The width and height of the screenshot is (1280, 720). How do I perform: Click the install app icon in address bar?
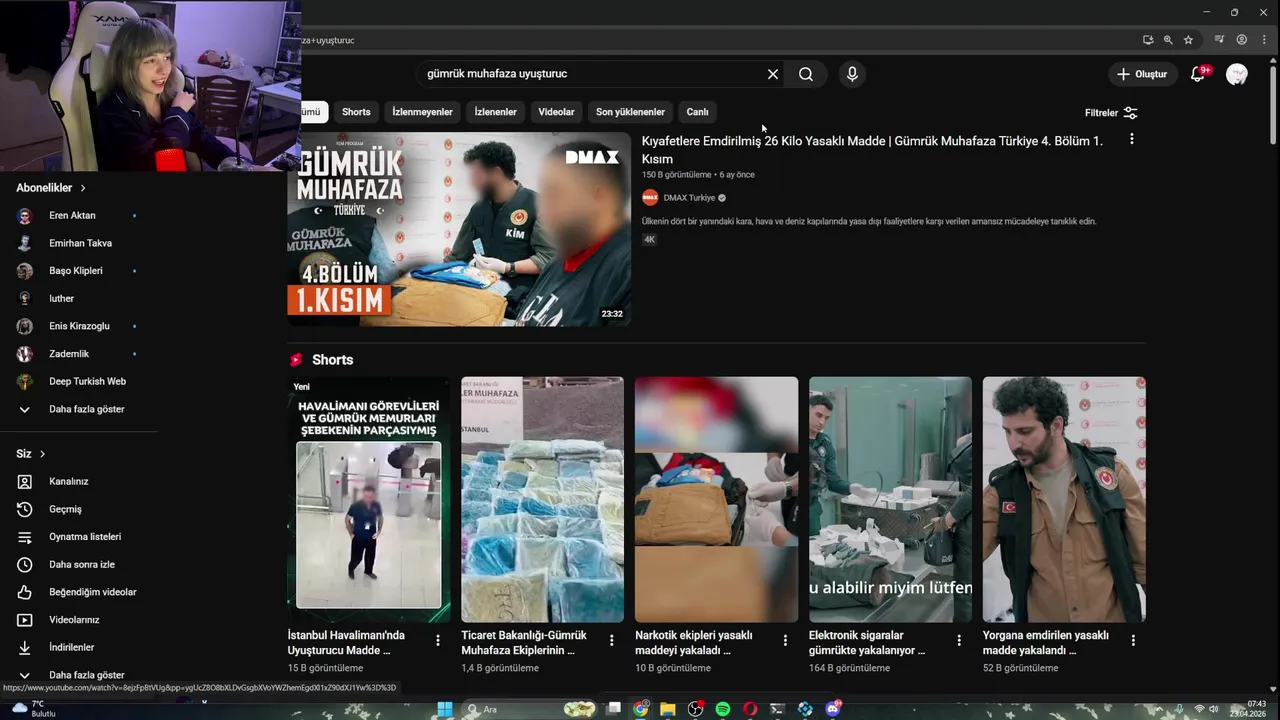pos(1148,40)
